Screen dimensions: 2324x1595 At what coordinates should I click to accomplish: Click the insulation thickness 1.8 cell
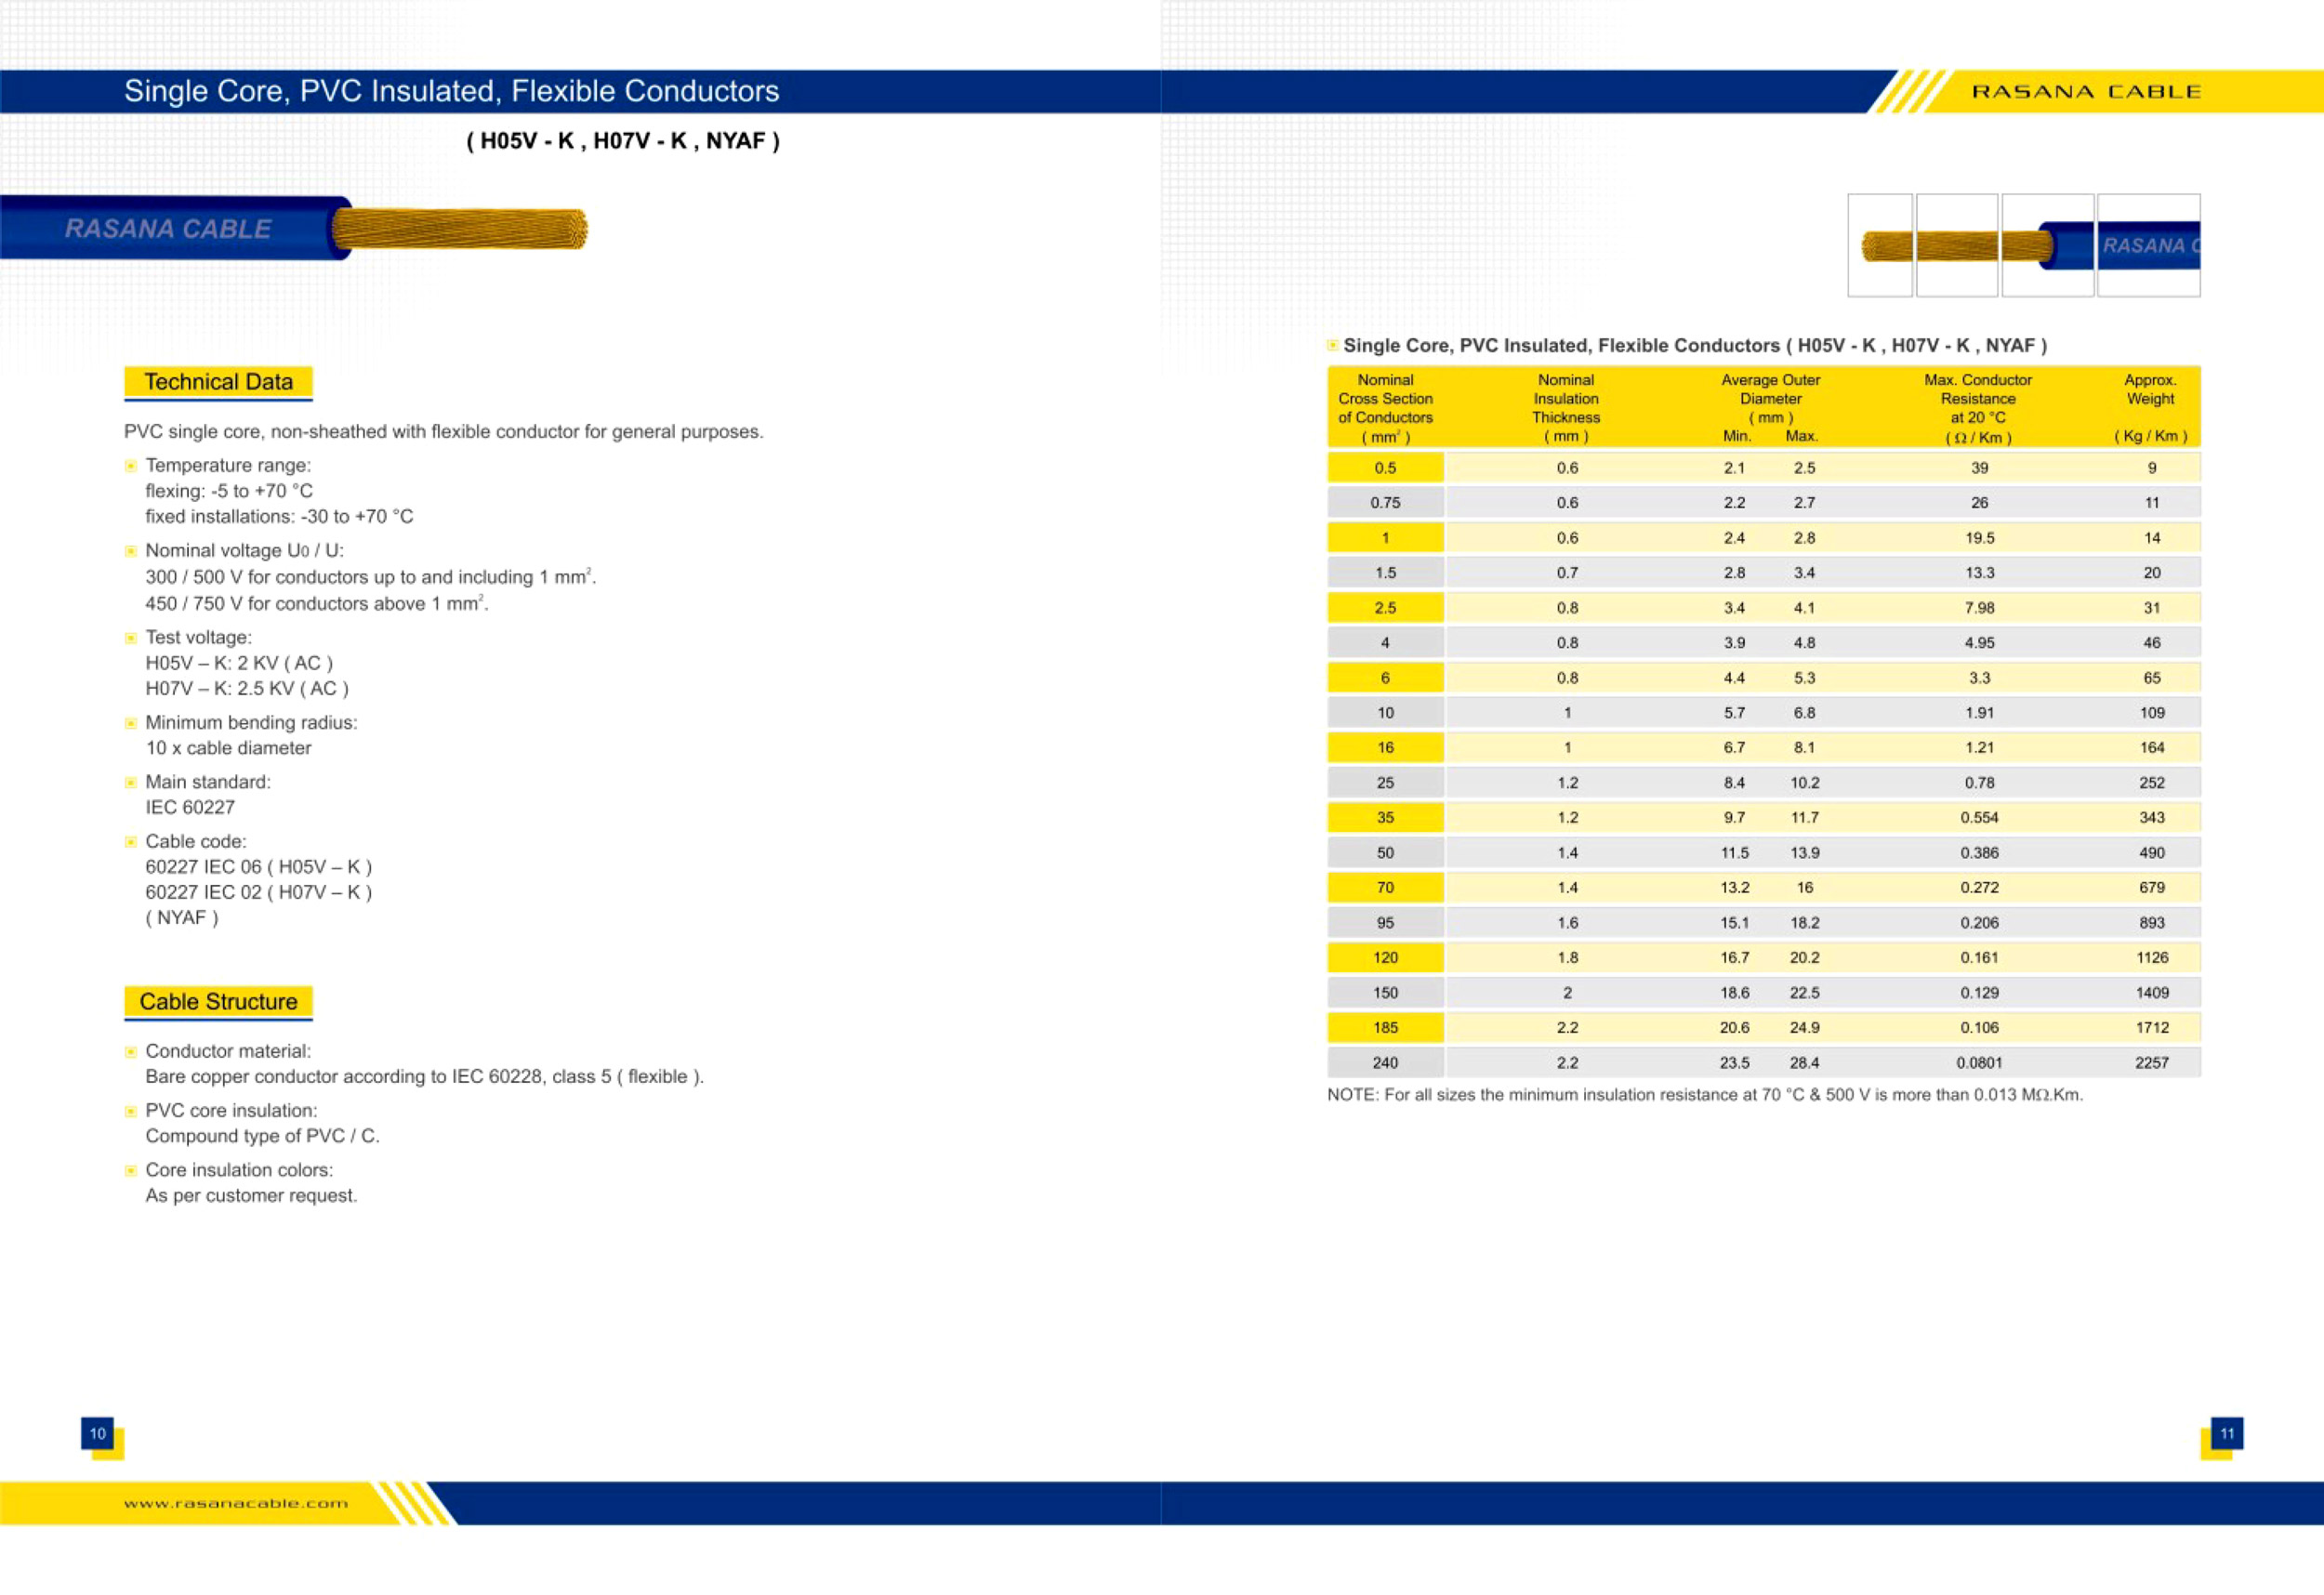[1567, 958]
